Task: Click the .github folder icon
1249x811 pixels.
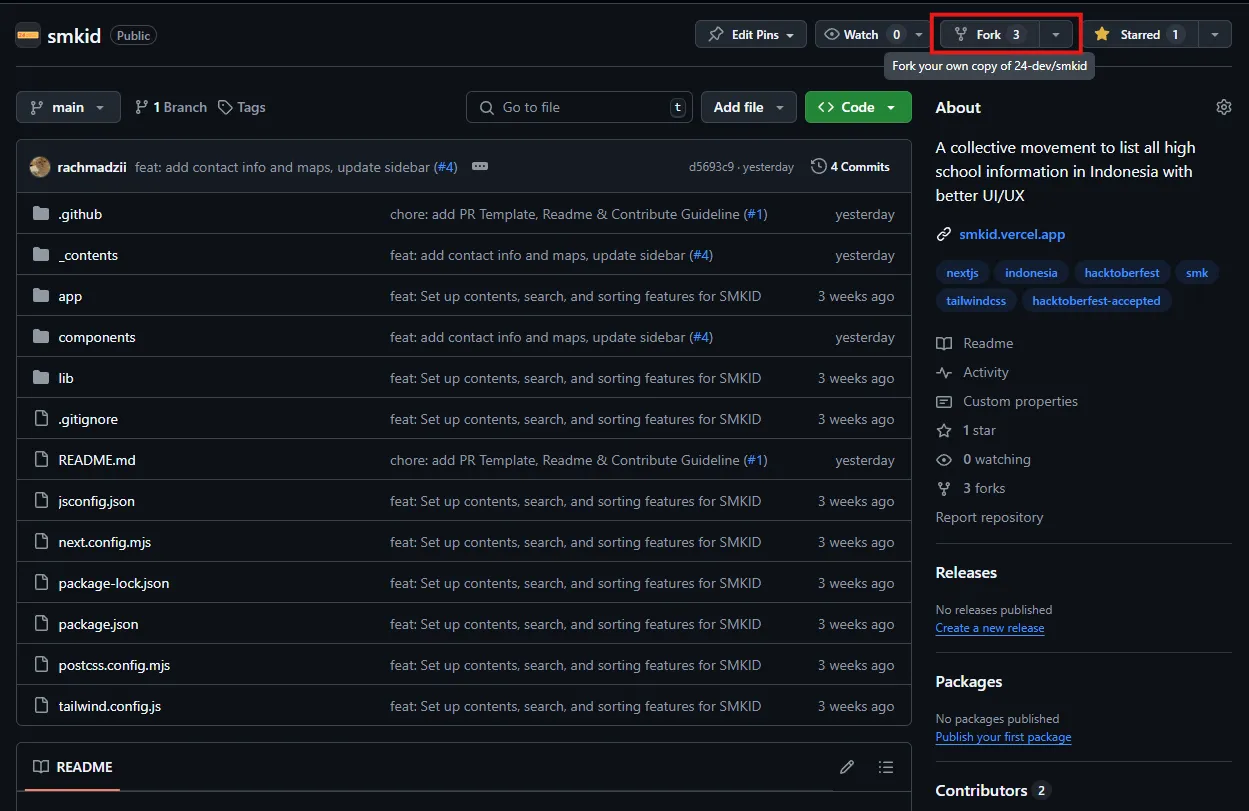Action: point(41,214)
